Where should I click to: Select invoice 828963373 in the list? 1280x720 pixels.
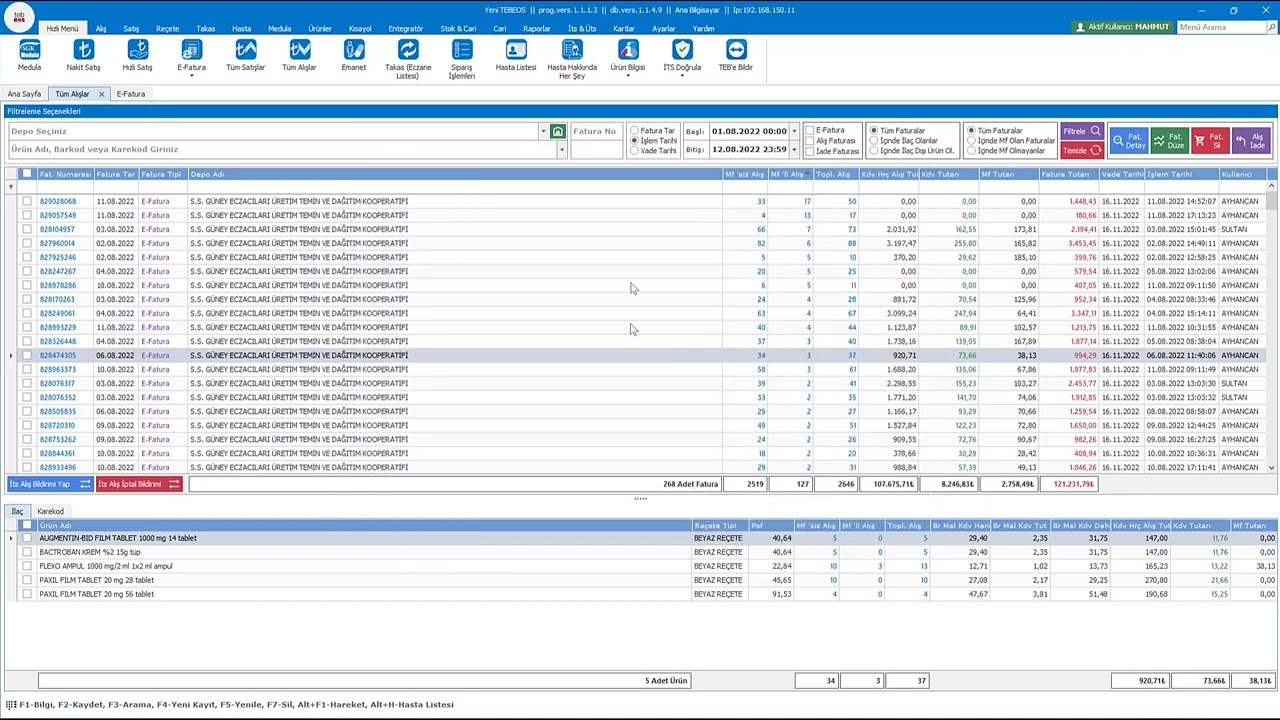click(57, 369)
